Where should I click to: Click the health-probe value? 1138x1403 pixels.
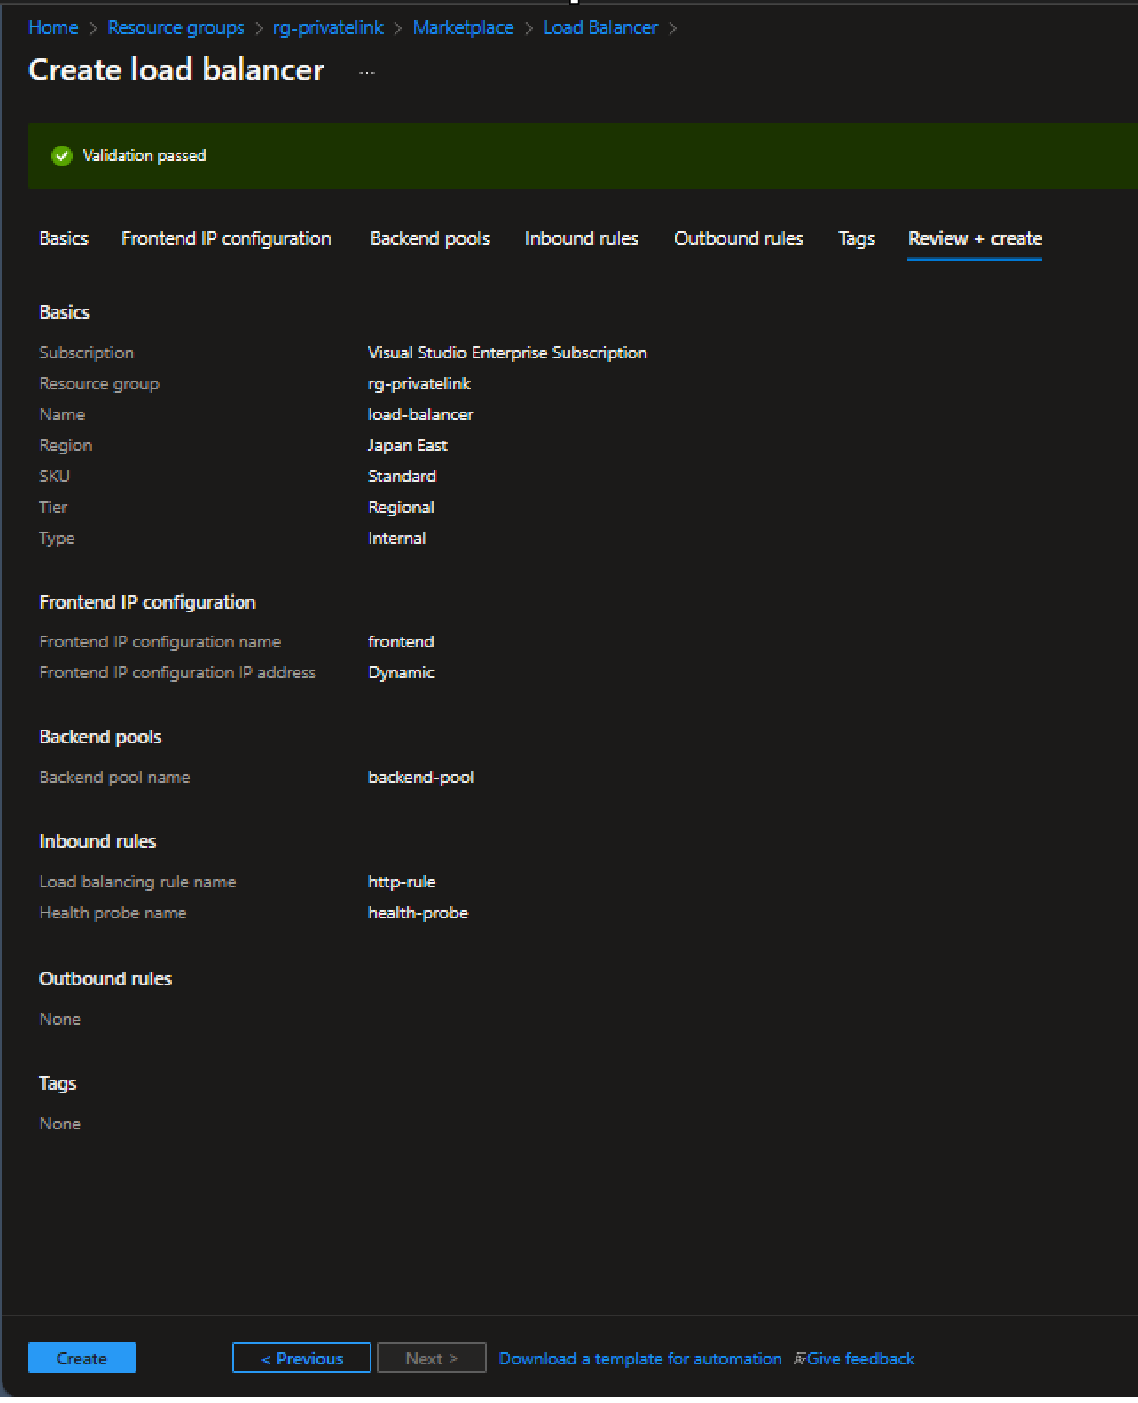pyautogui.click(x=418, y=913)
